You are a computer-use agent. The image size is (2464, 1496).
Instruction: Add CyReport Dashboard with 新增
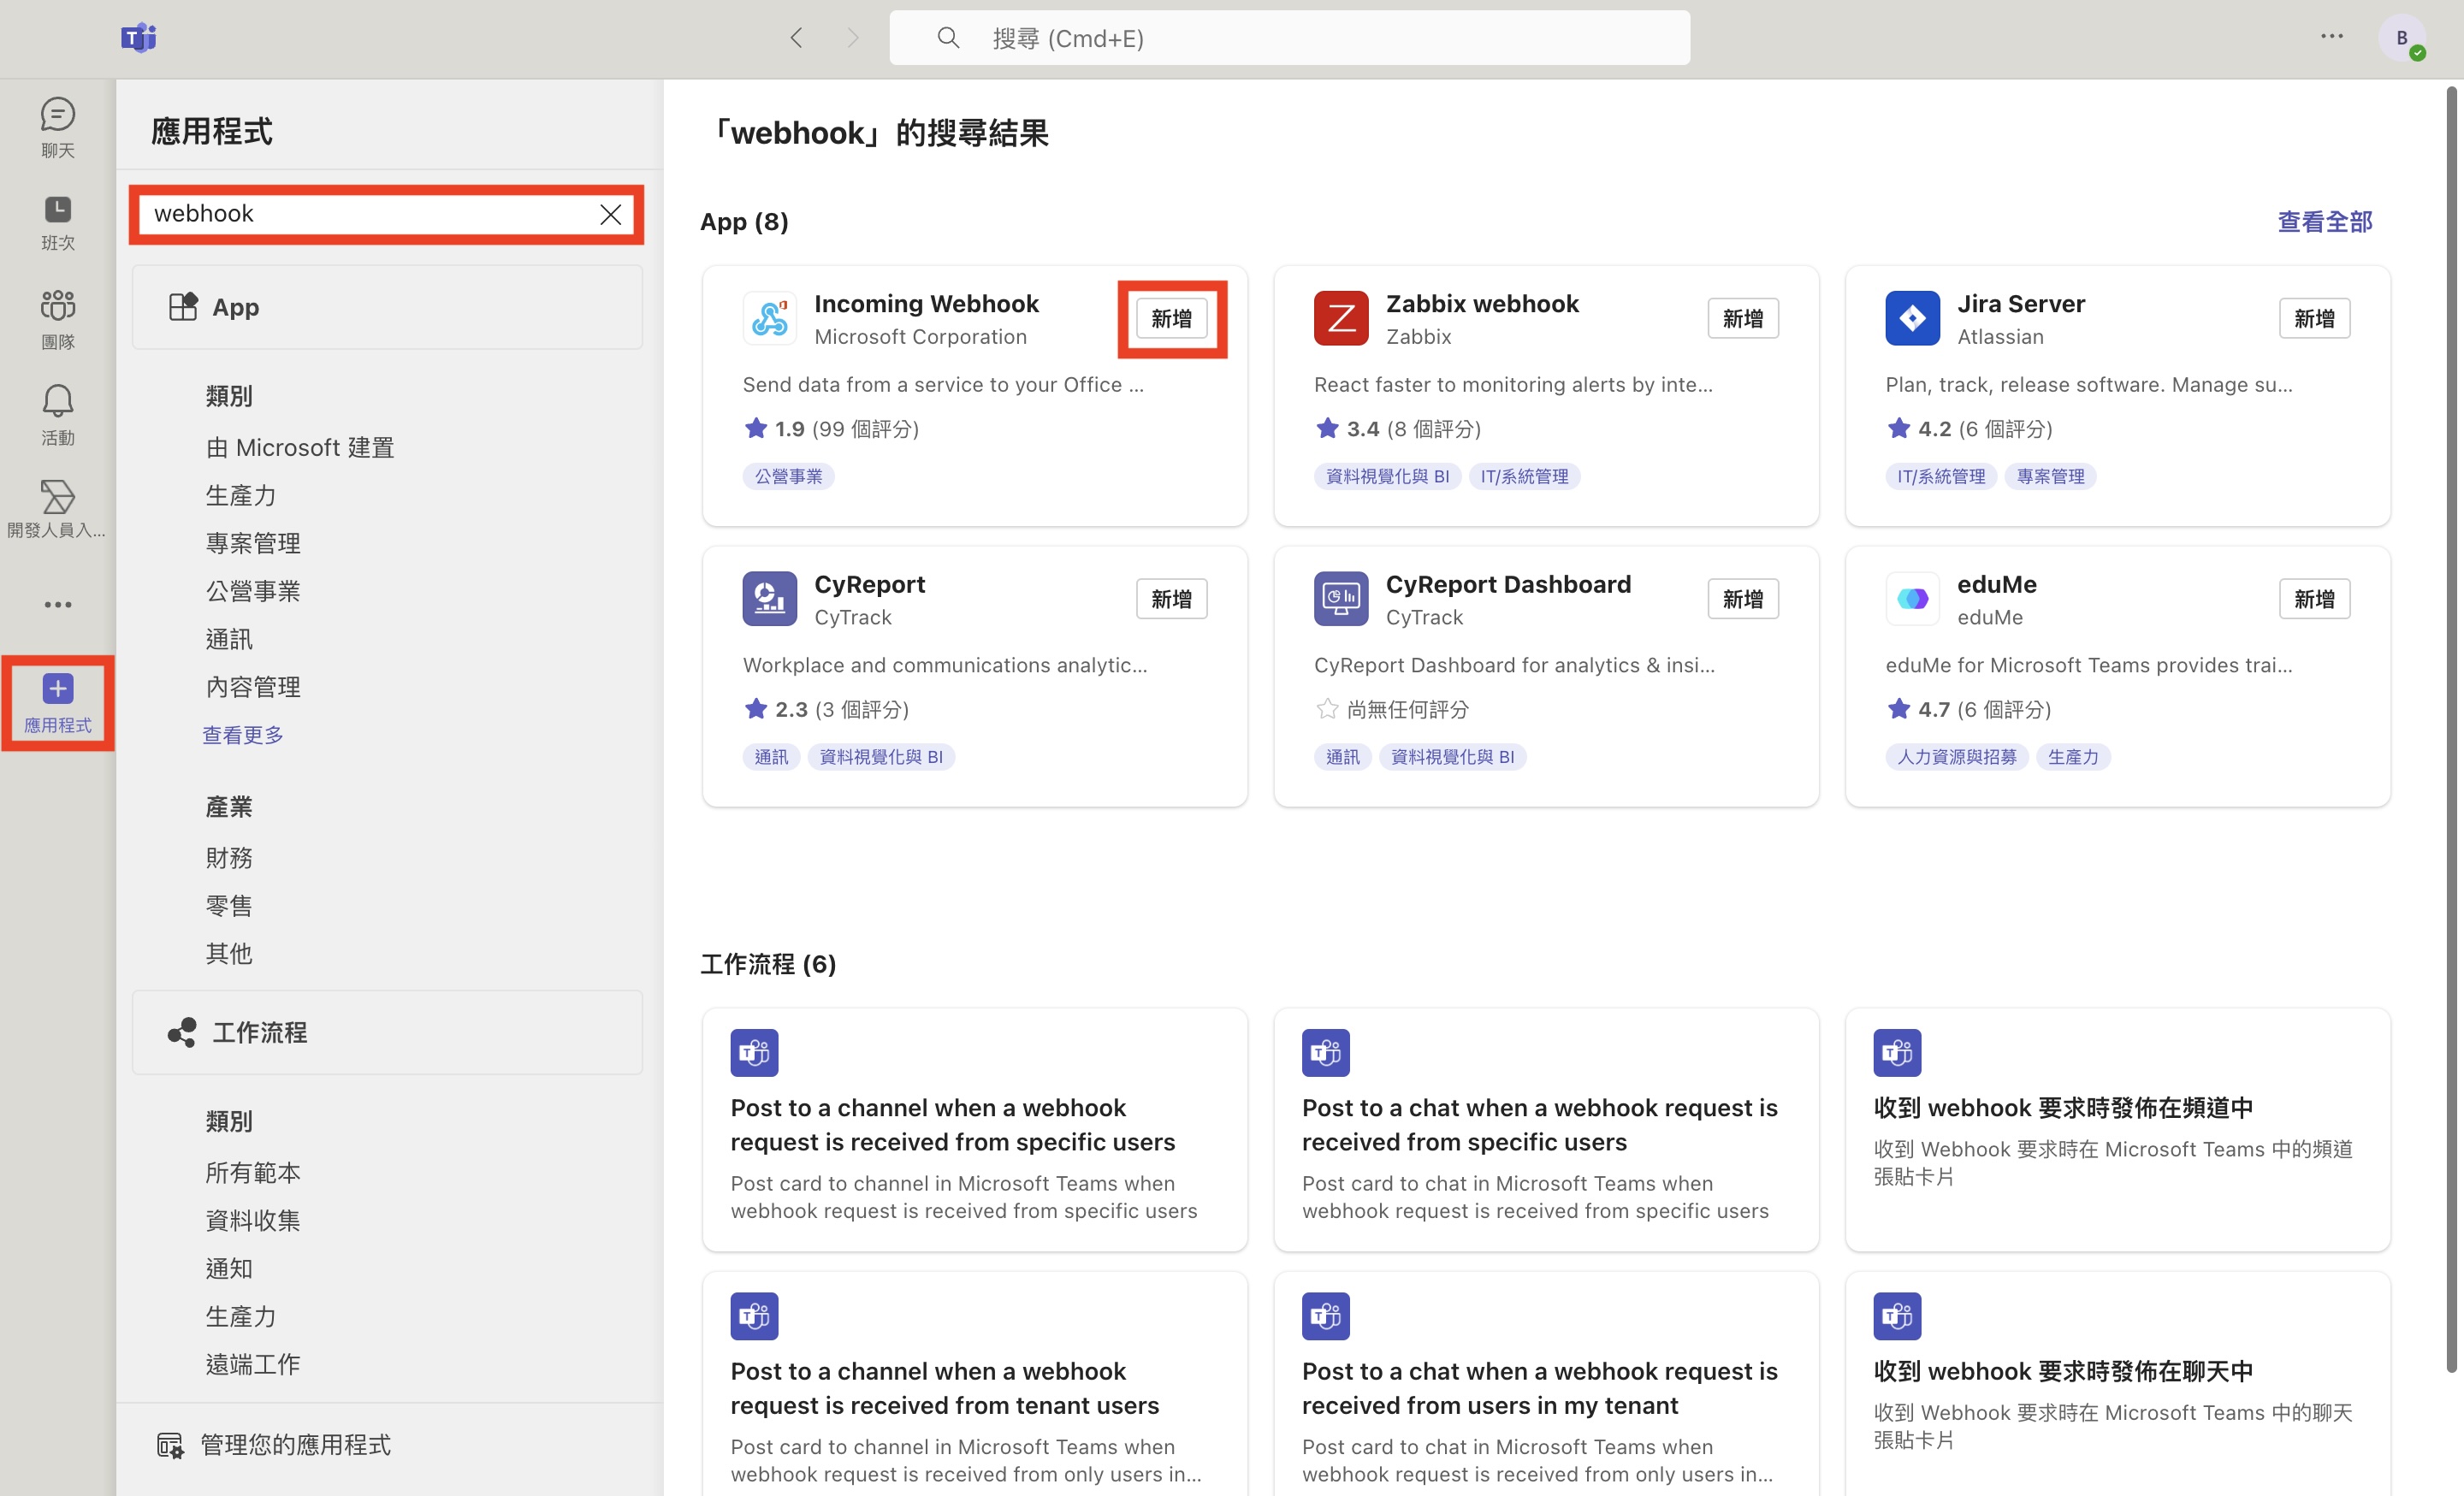(x=1743, y=600)
